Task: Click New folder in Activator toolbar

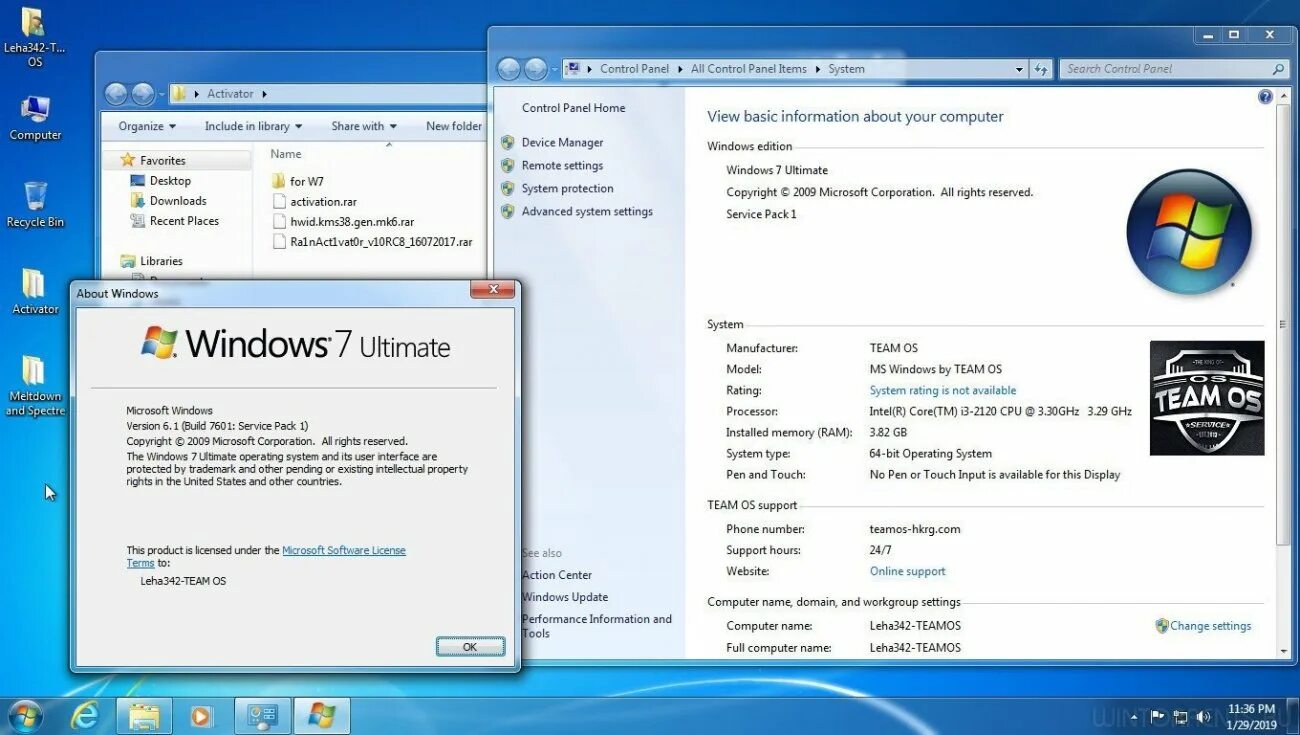Action: [453, 126]
